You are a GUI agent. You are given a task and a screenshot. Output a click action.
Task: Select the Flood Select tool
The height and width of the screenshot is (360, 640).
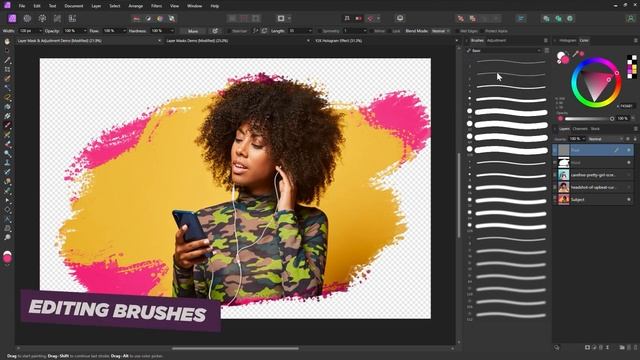tap(7, 88)
